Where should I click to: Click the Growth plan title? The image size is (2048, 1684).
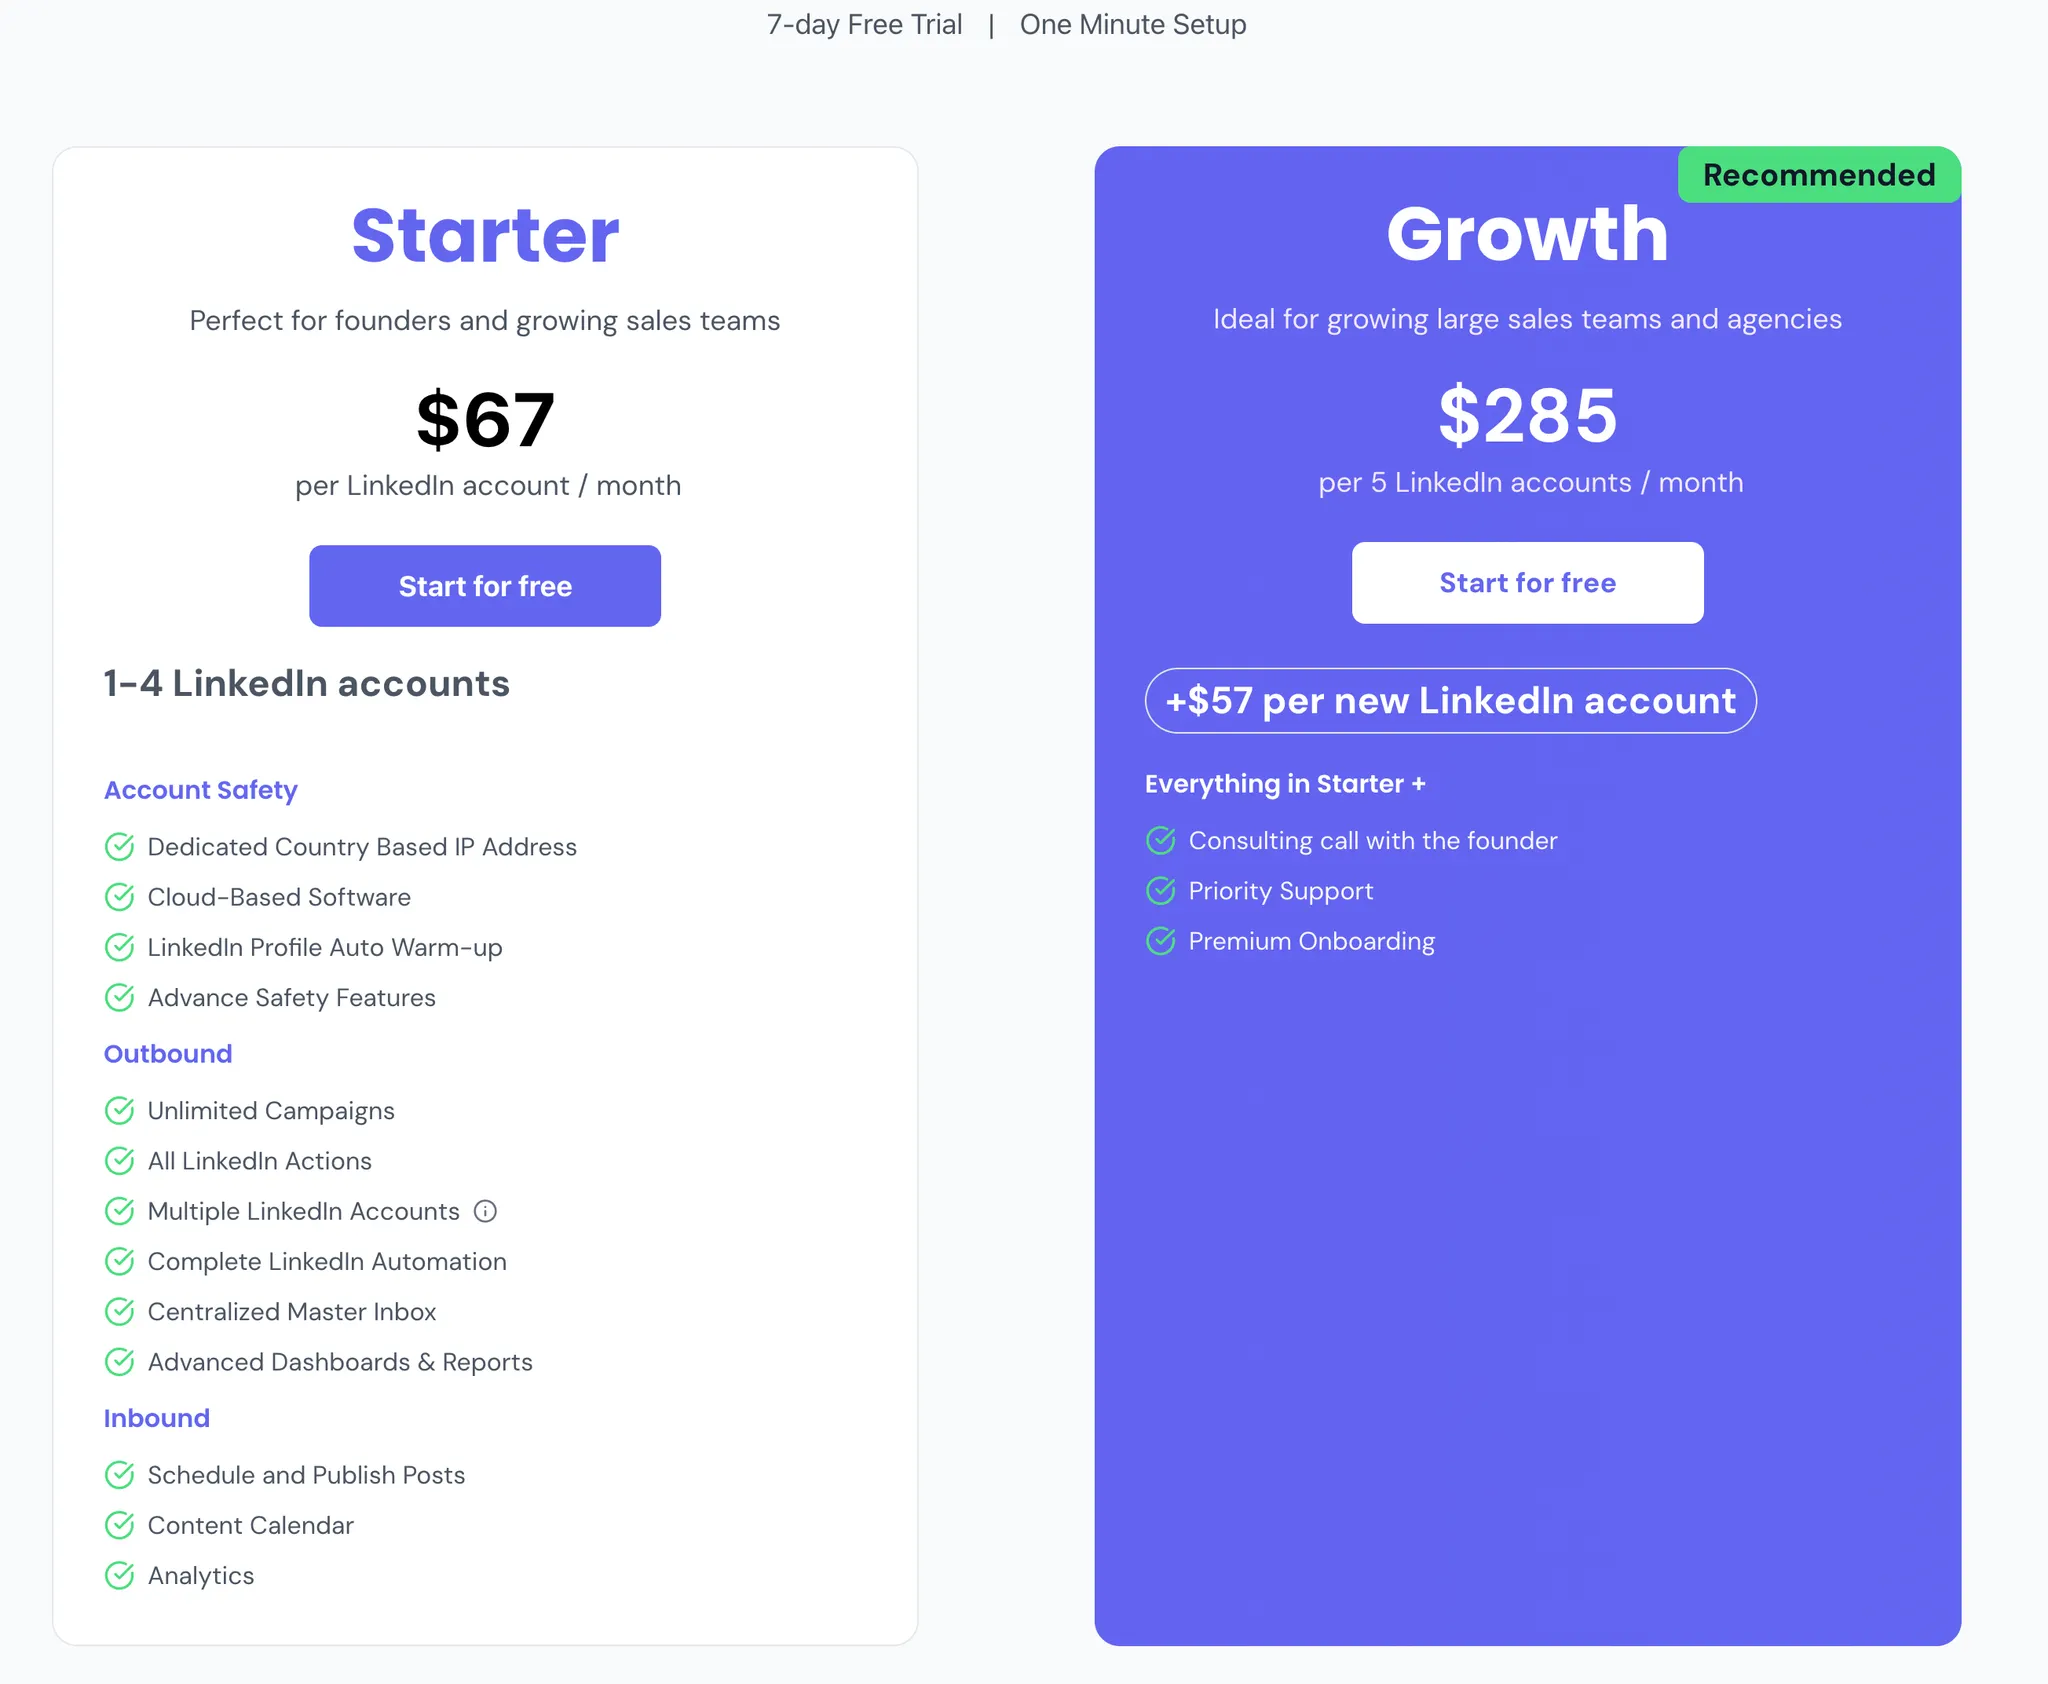(x=1527, y=234)
